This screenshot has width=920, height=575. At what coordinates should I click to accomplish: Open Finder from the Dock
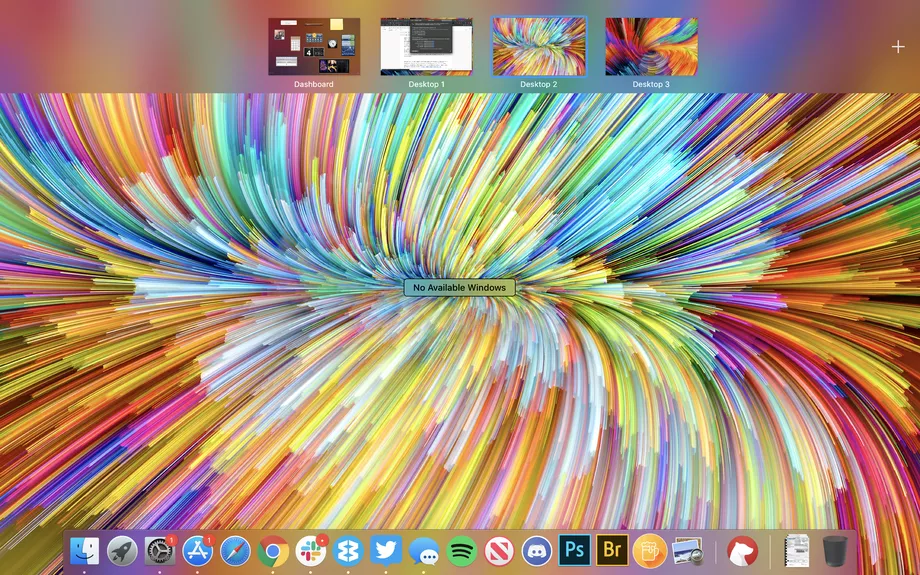[x=85, y=550]
